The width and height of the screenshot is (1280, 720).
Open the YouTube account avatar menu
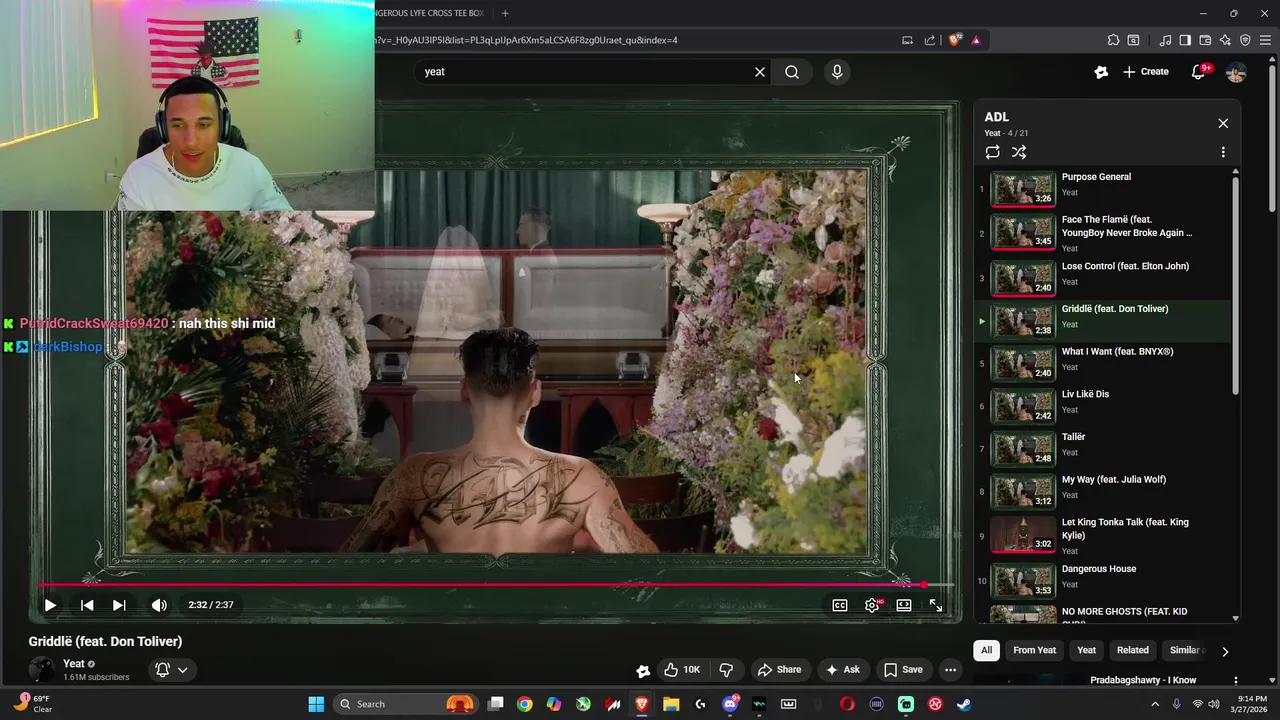[x=1236, y=72]
